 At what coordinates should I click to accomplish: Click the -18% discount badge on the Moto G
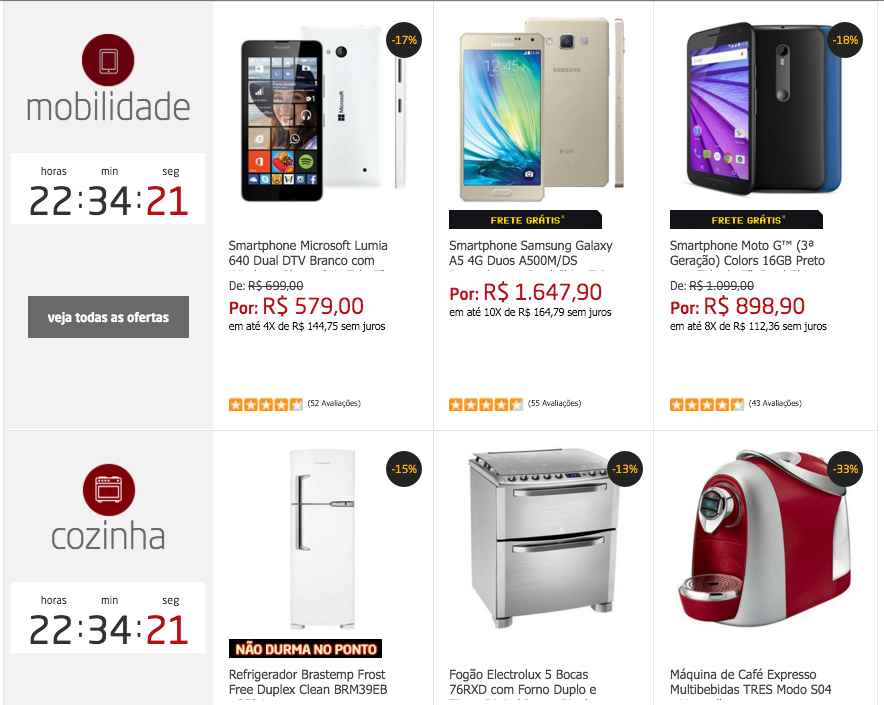click(x=845, y=40)
